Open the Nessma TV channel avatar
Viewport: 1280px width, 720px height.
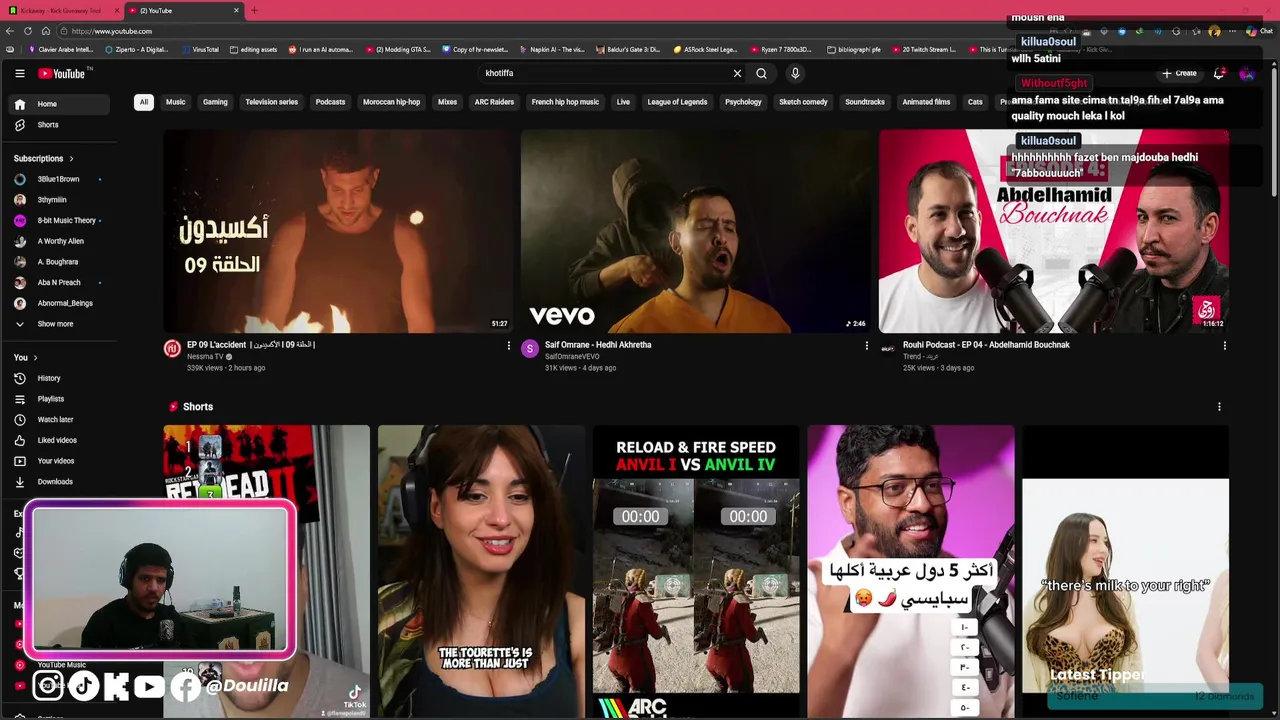[172, 349]
